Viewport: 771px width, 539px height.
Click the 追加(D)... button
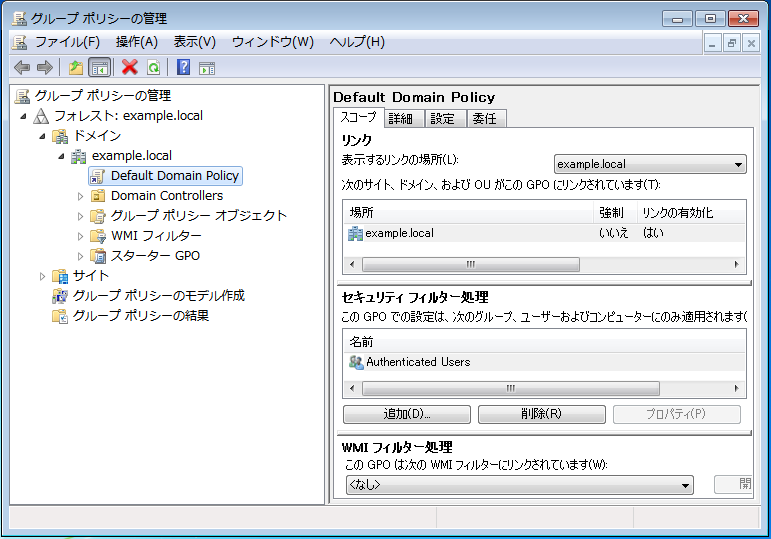coord(407,414)
